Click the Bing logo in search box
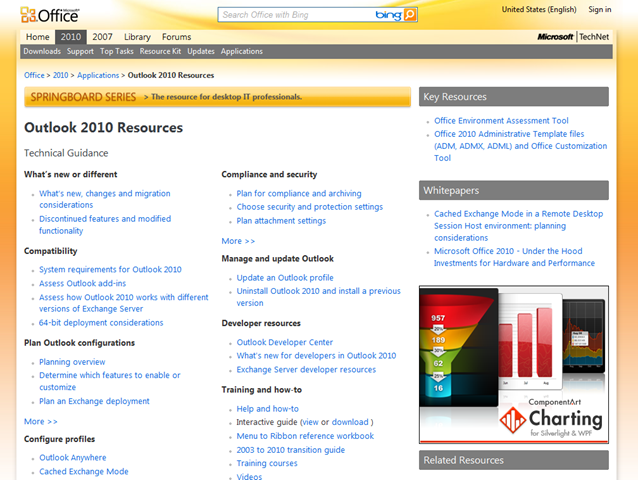Viewport: 638px width, 480px height. pyautogui.click(x=388, y=15)
